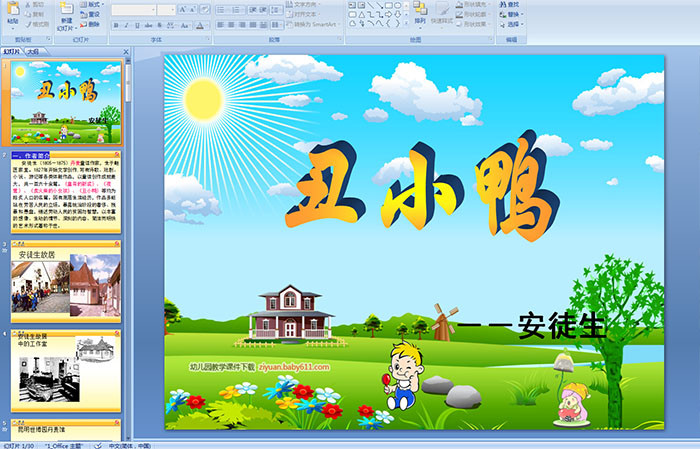Screen dimensions: 700x449
Task: Select the Format Painter brush
Action: coord(37,24)
